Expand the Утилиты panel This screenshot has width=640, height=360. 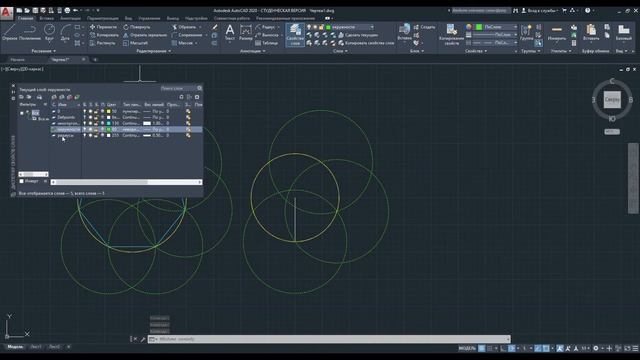click(x=561, y=51)
